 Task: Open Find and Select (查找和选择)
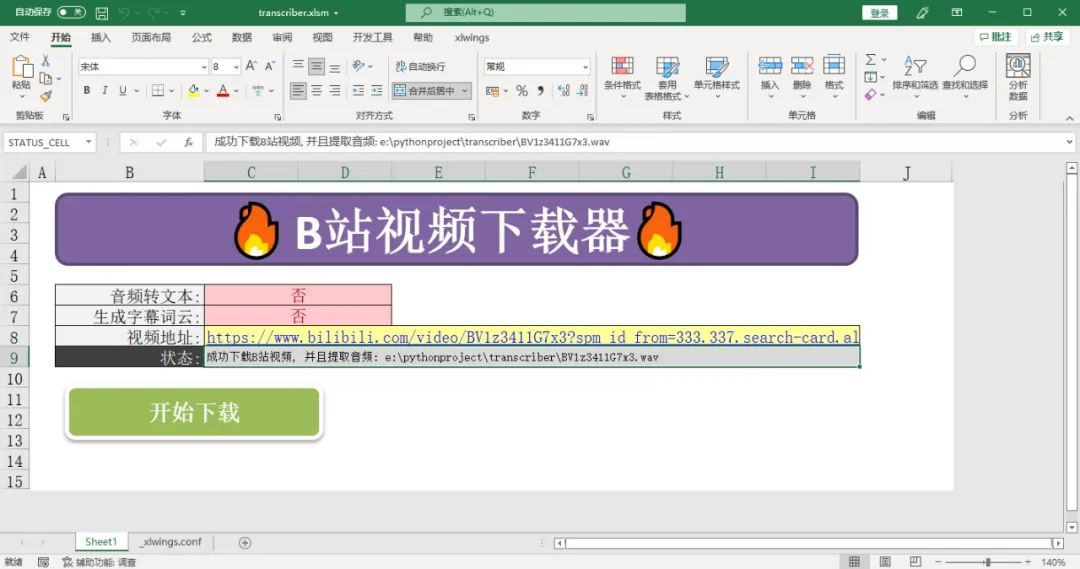click(x=964, y=74)
